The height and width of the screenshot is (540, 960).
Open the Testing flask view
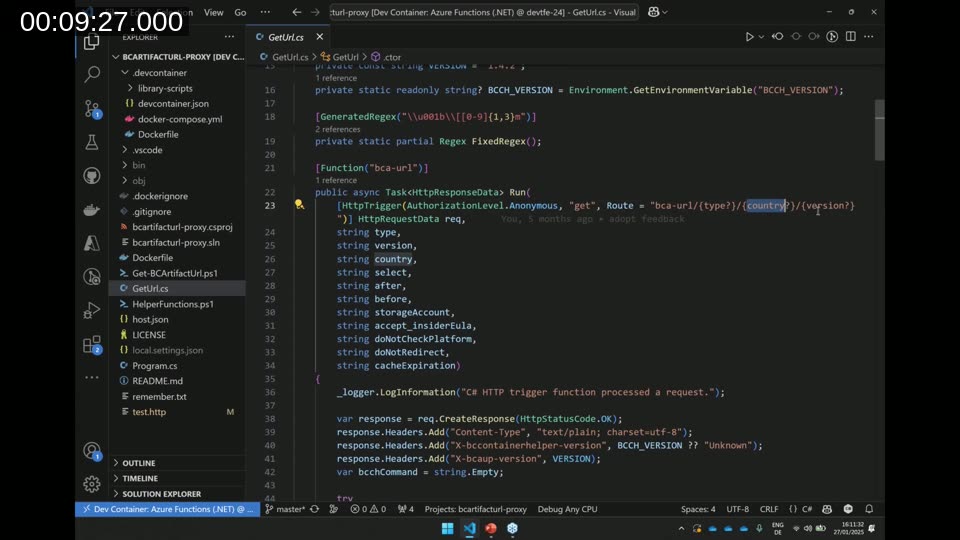point(92,143)
